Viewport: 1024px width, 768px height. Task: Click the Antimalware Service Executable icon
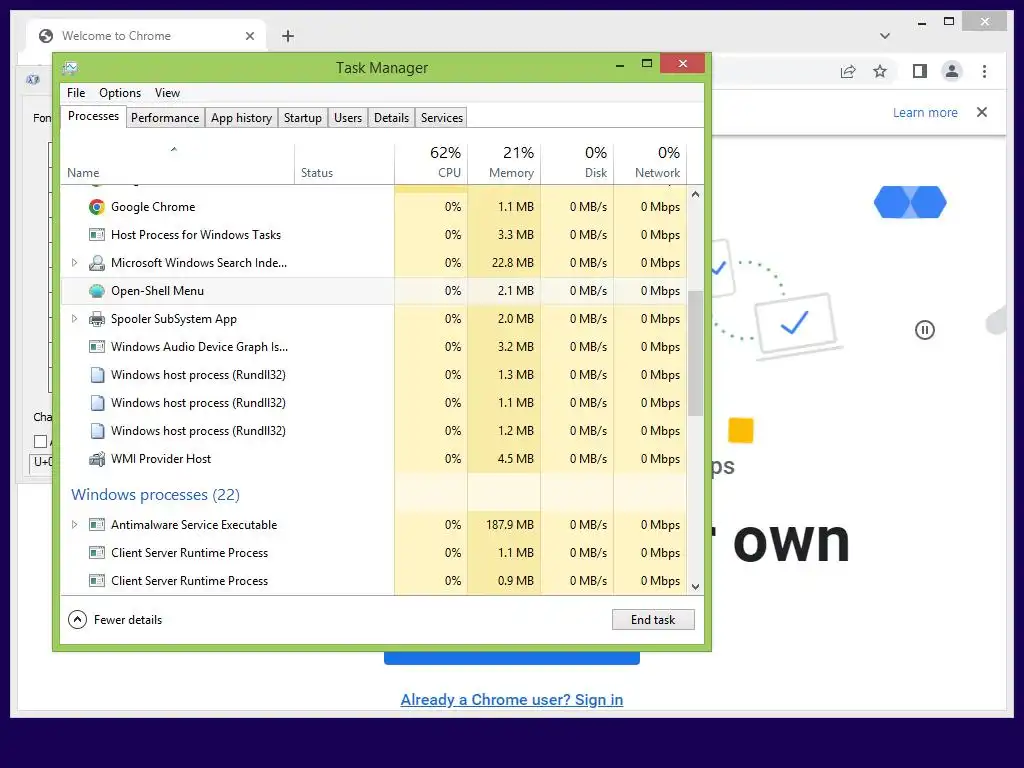(x=97, y=525)
